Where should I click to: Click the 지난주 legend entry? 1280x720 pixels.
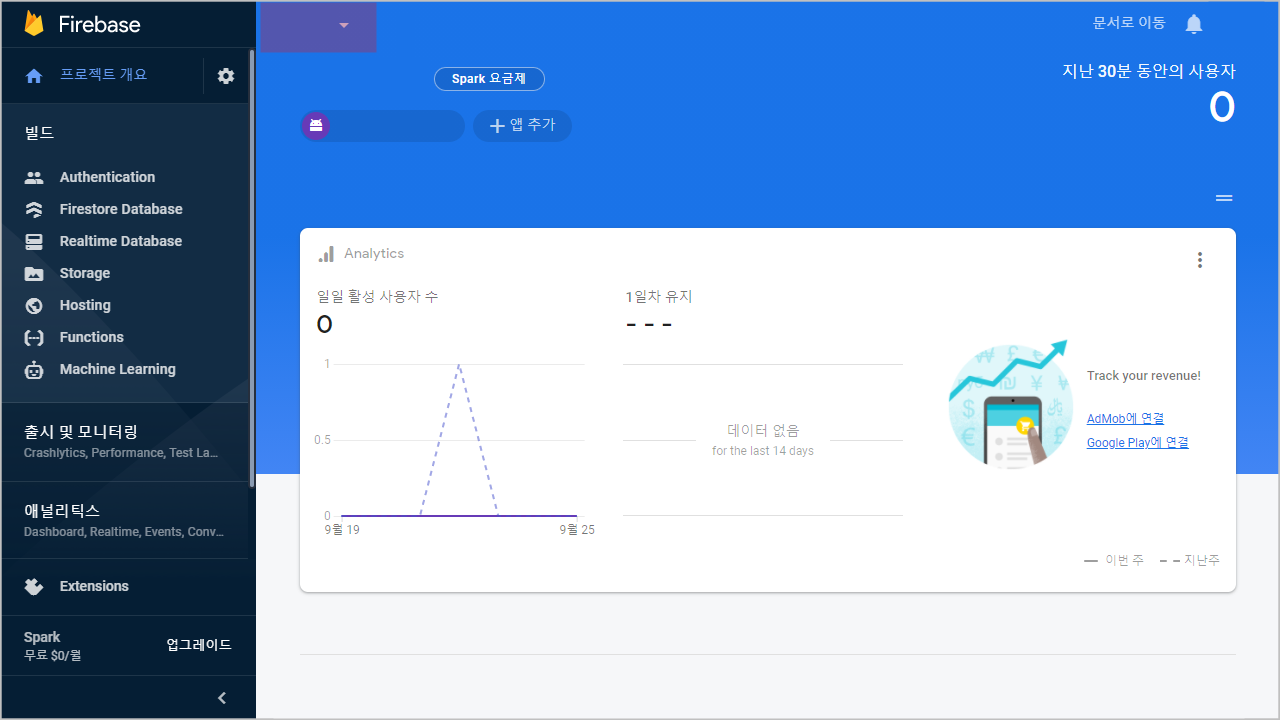[1190, 561]
